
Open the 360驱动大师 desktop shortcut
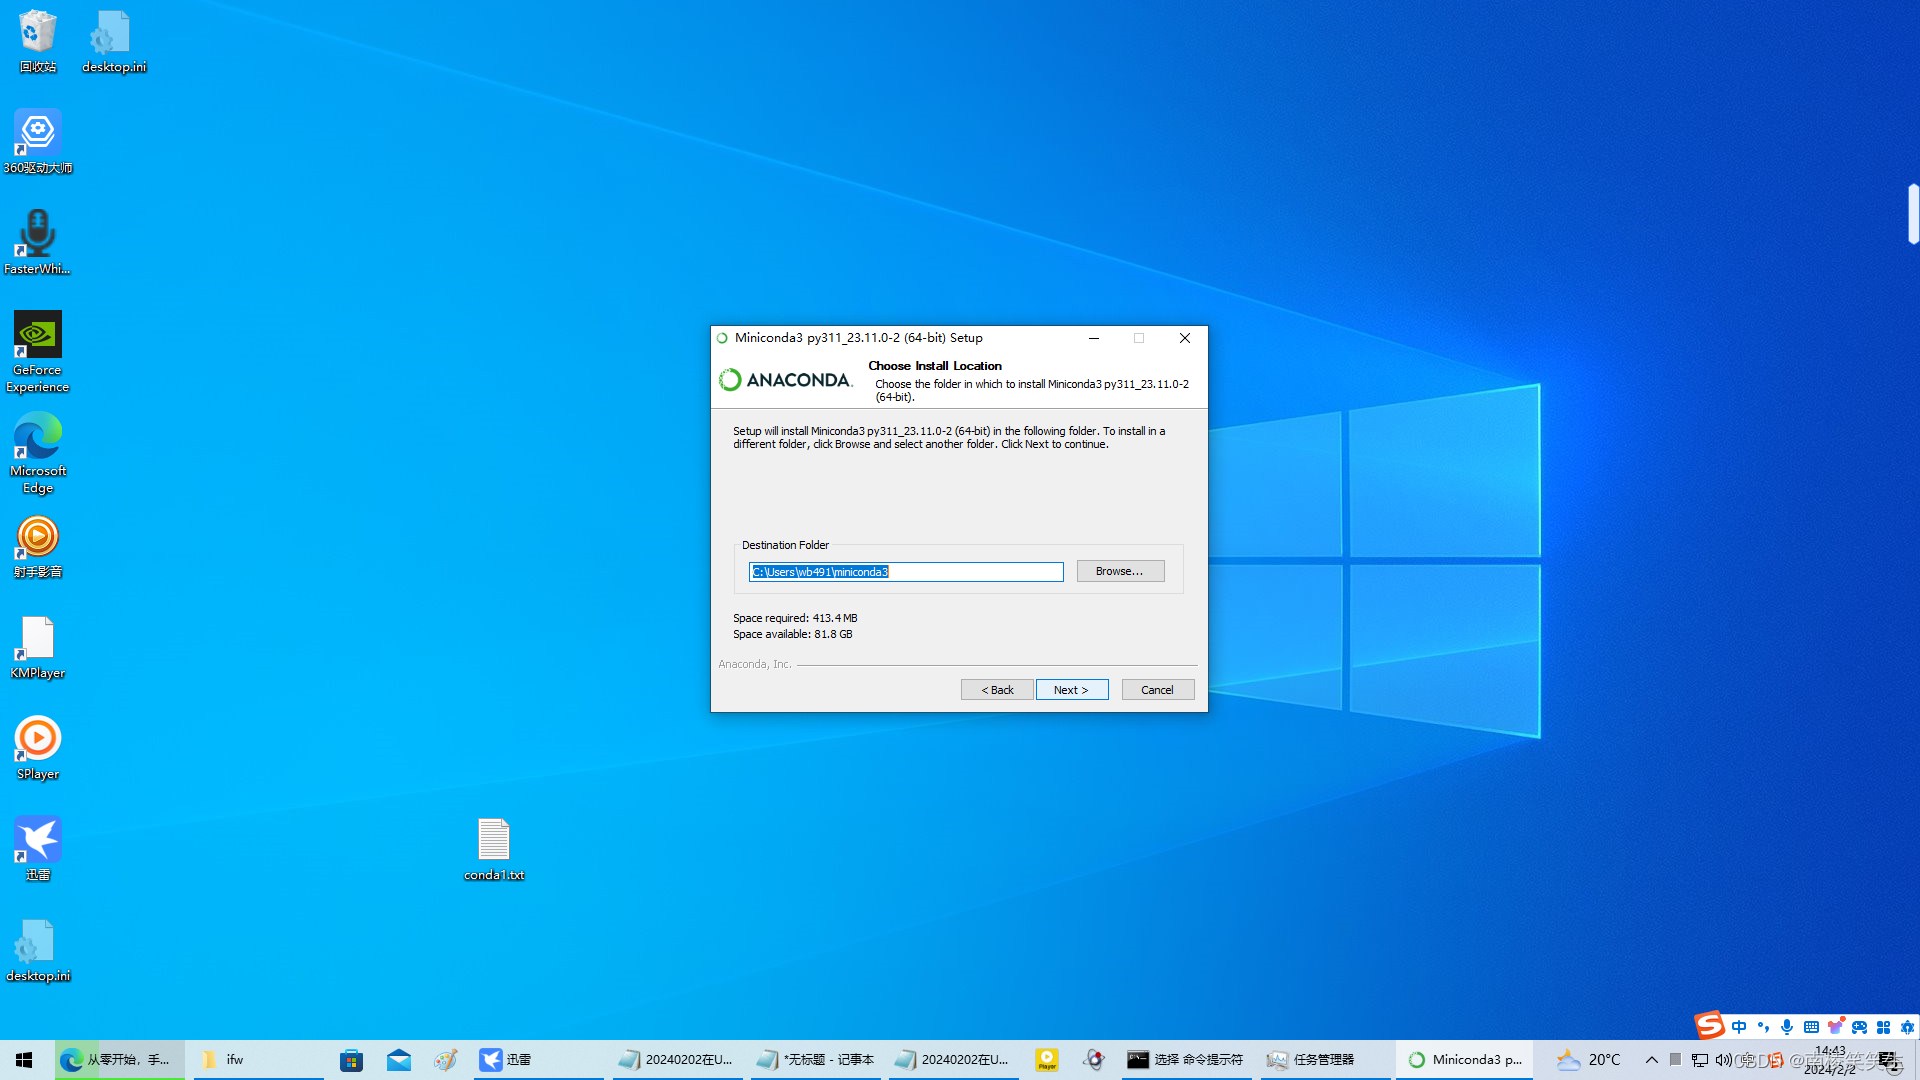coord(38,142)
